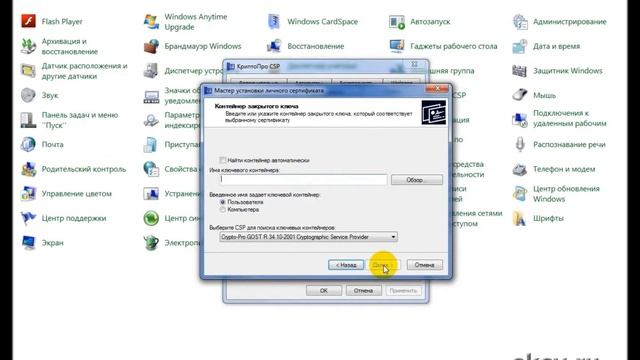Open the Flash Player control panel icon
Image resolution: width=640 pixels, height=360 pixels.
coord(29,21)
